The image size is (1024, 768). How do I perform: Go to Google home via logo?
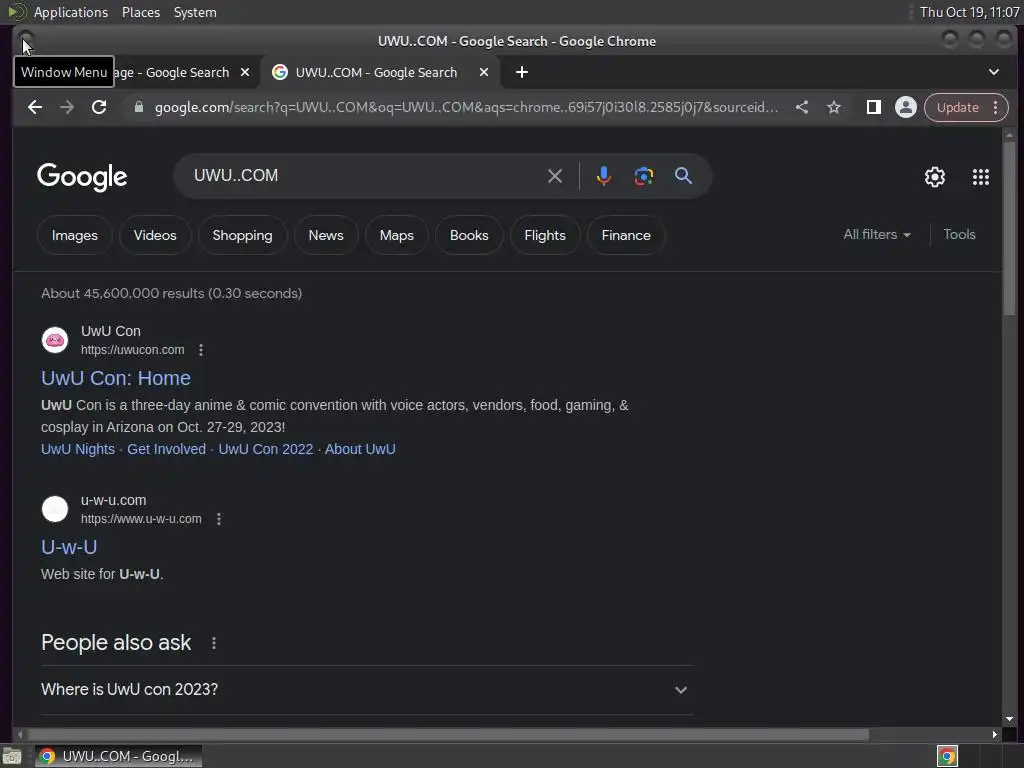[82, 176]
